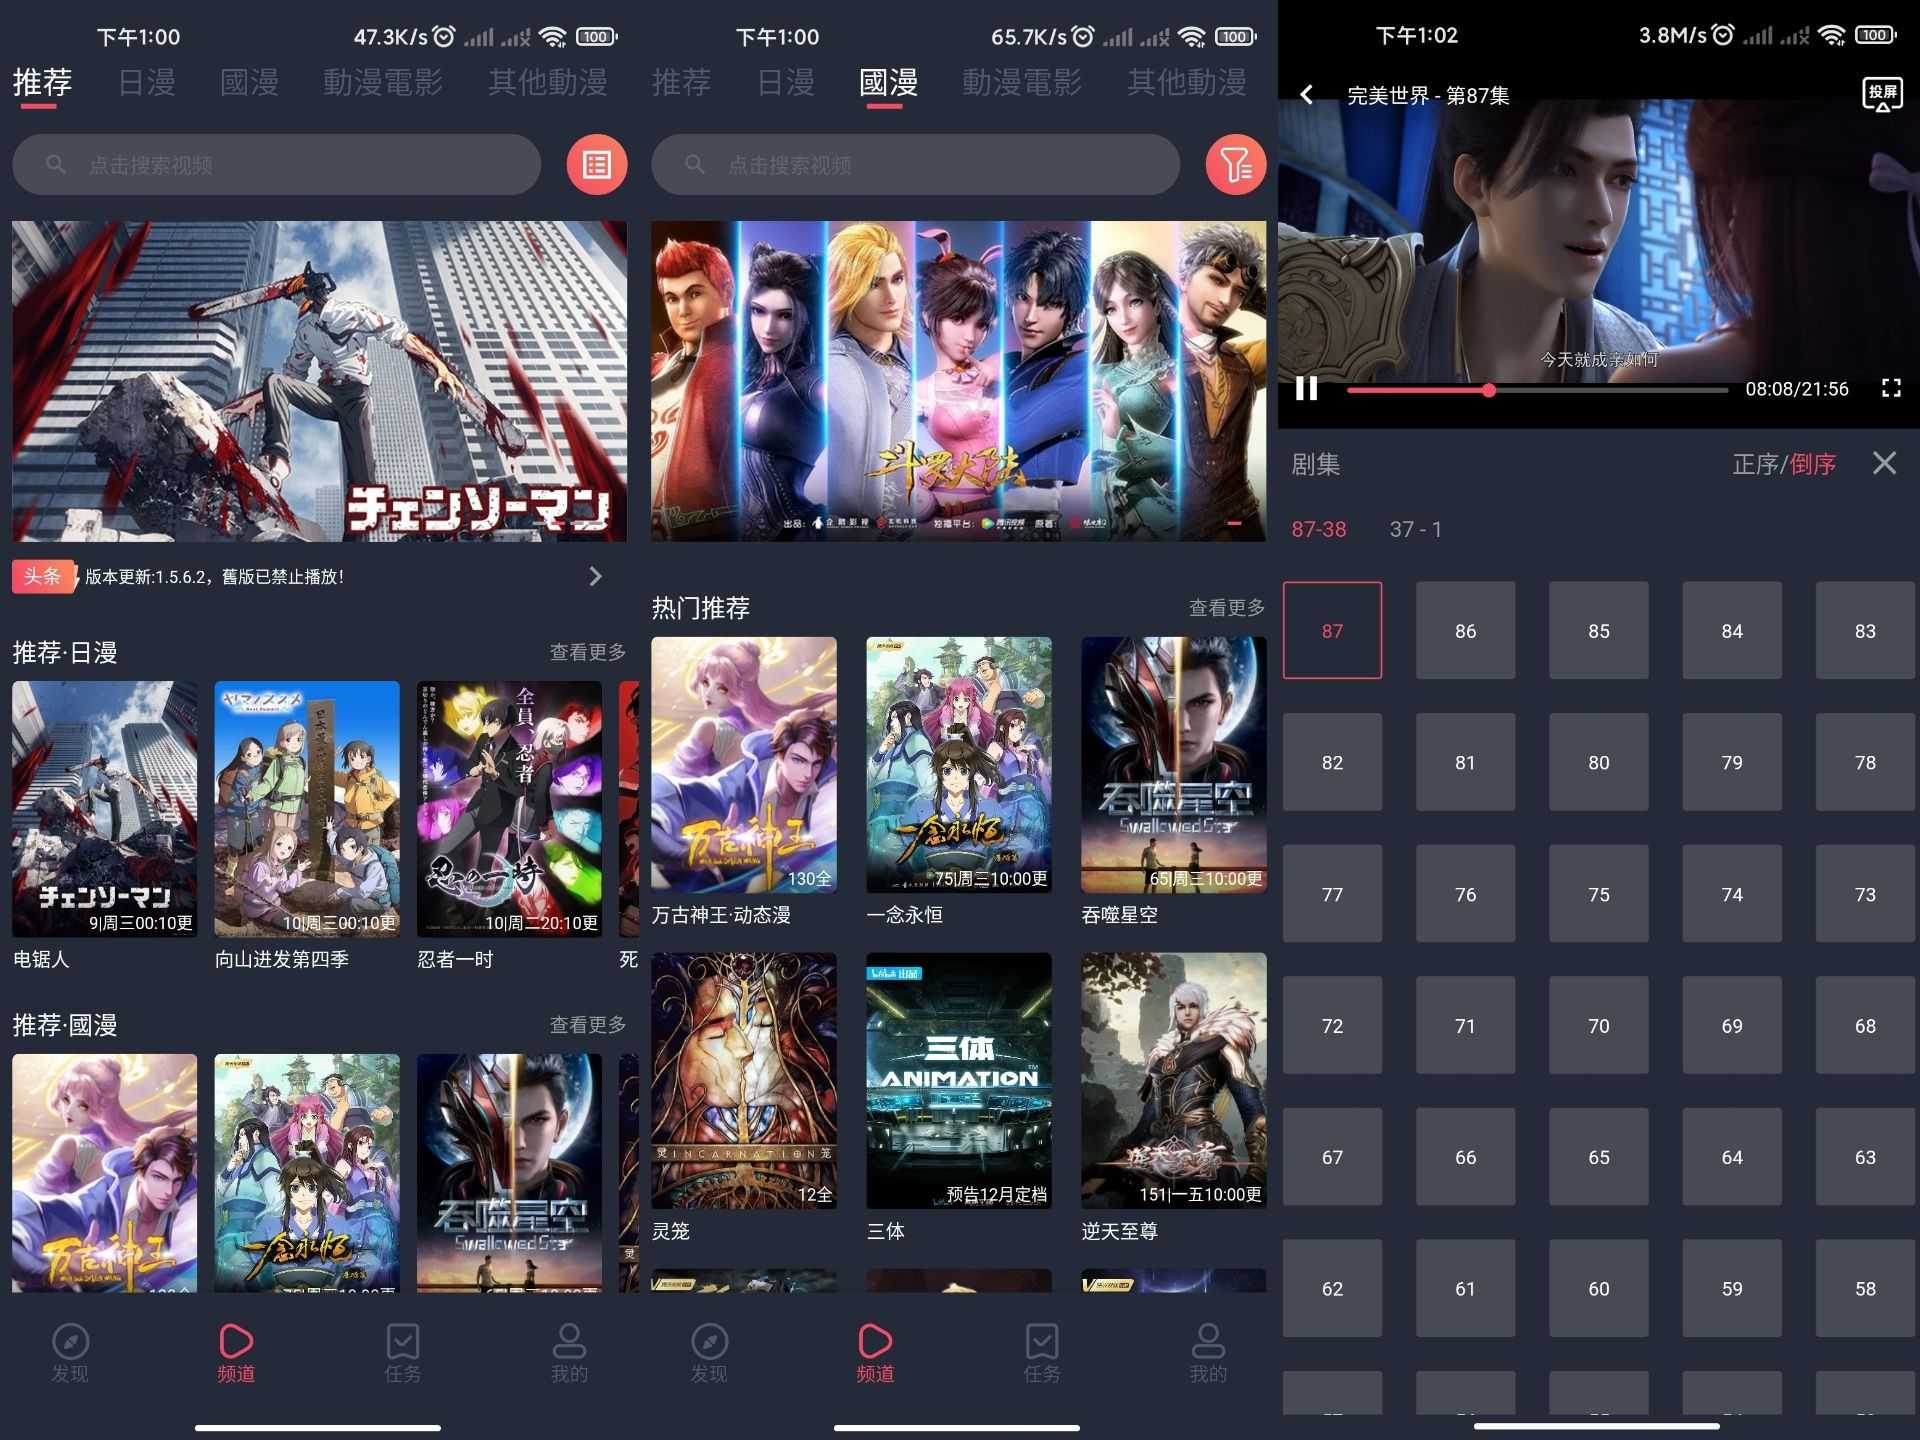The width and height of the screenshot is (1920, 1440).
Task: Open 任务 in the left screen's bottom bar
Action: 403,1354
